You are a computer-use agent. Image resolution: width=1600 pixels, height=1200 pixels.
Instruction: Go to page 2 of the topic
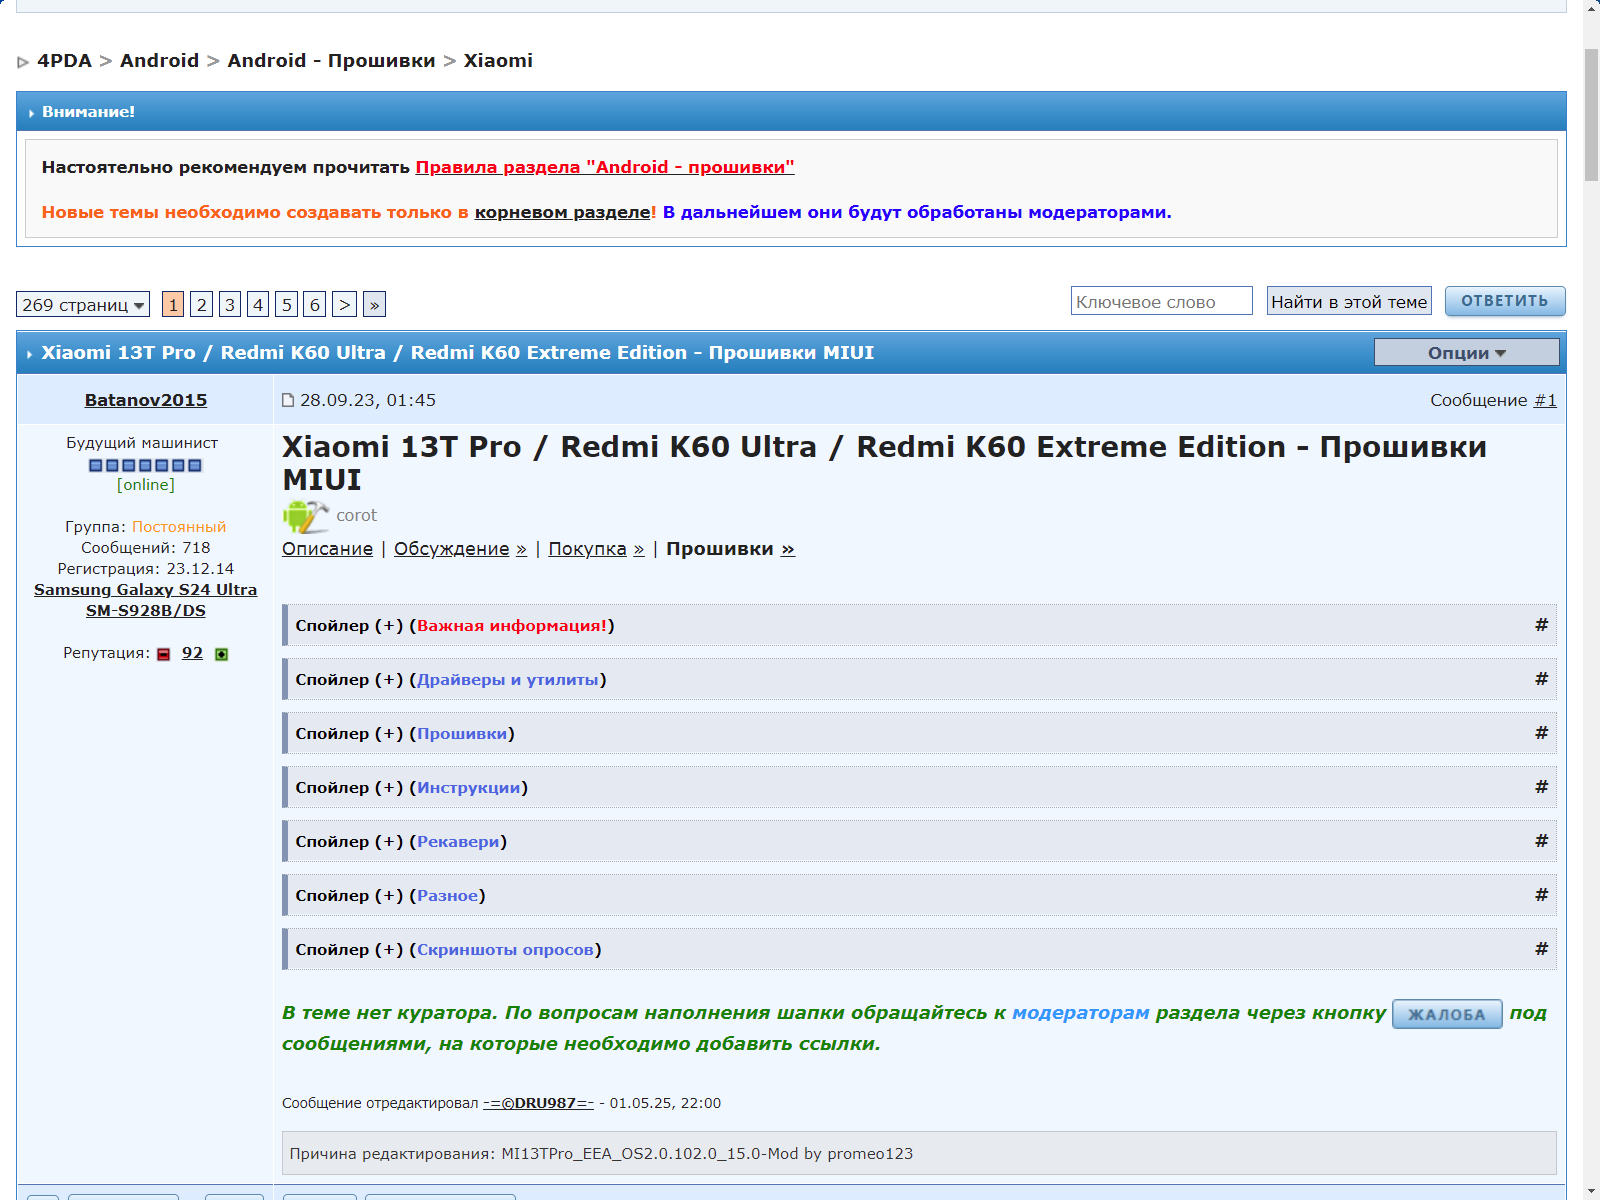pos(202,305)
